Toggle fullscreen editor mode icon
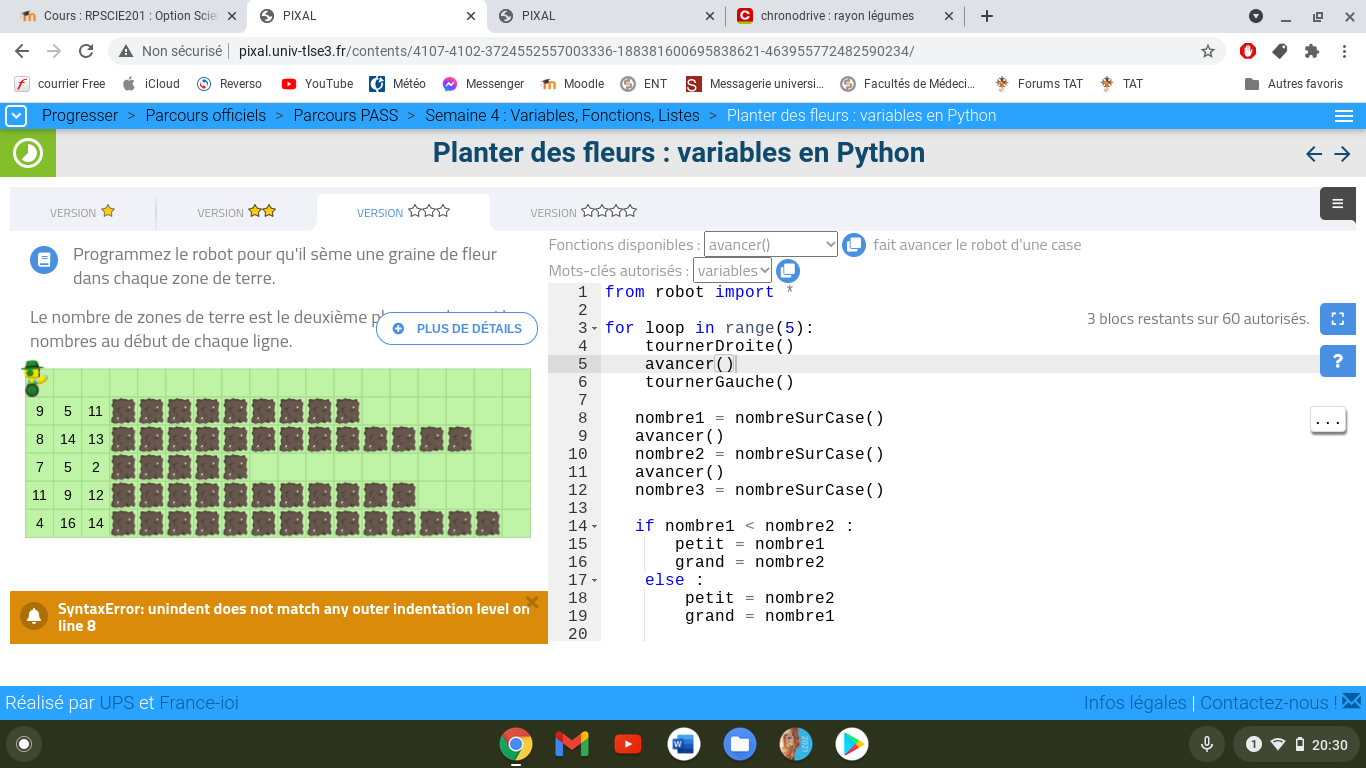 coord(1338,319)
